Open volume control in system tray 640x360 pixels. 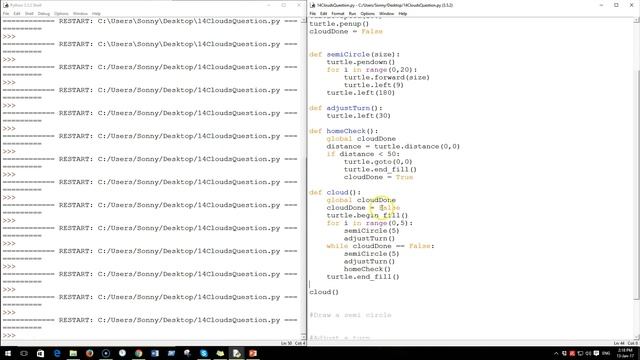click(588, 353)
